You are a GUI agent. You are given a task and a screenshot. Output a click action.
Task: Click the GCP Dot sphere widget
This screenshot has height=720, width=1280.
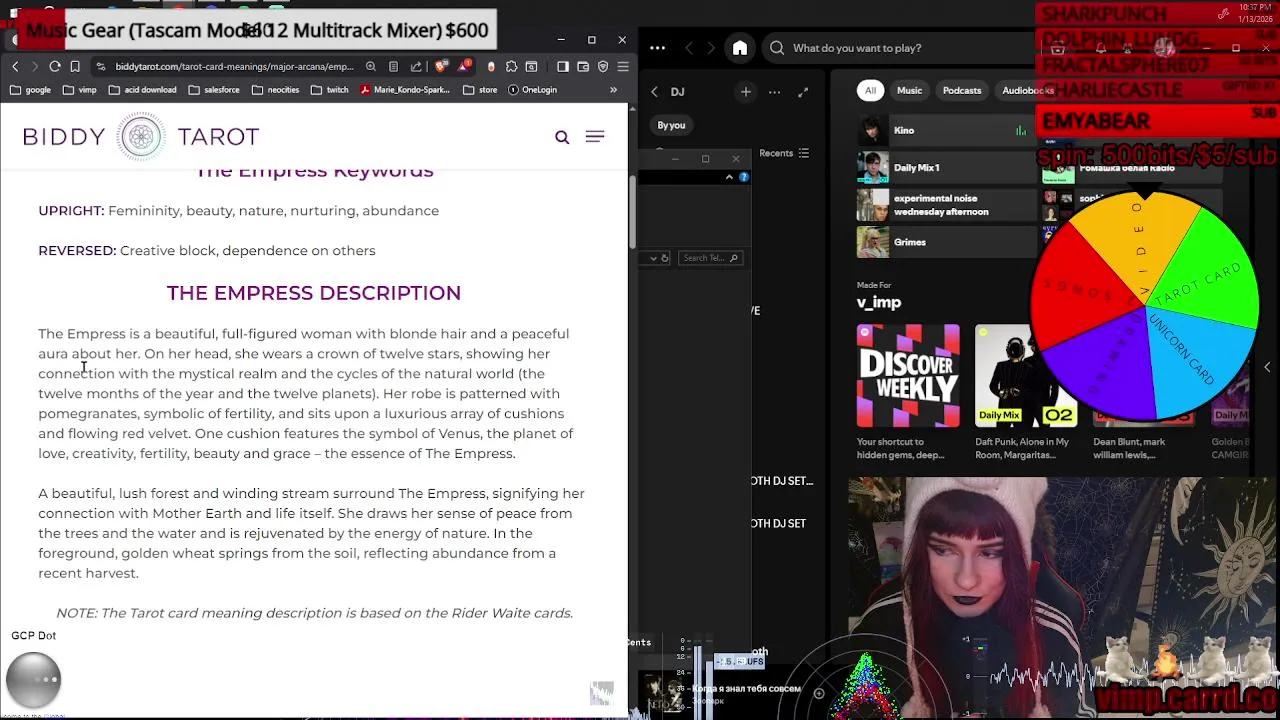coord(33,680)
